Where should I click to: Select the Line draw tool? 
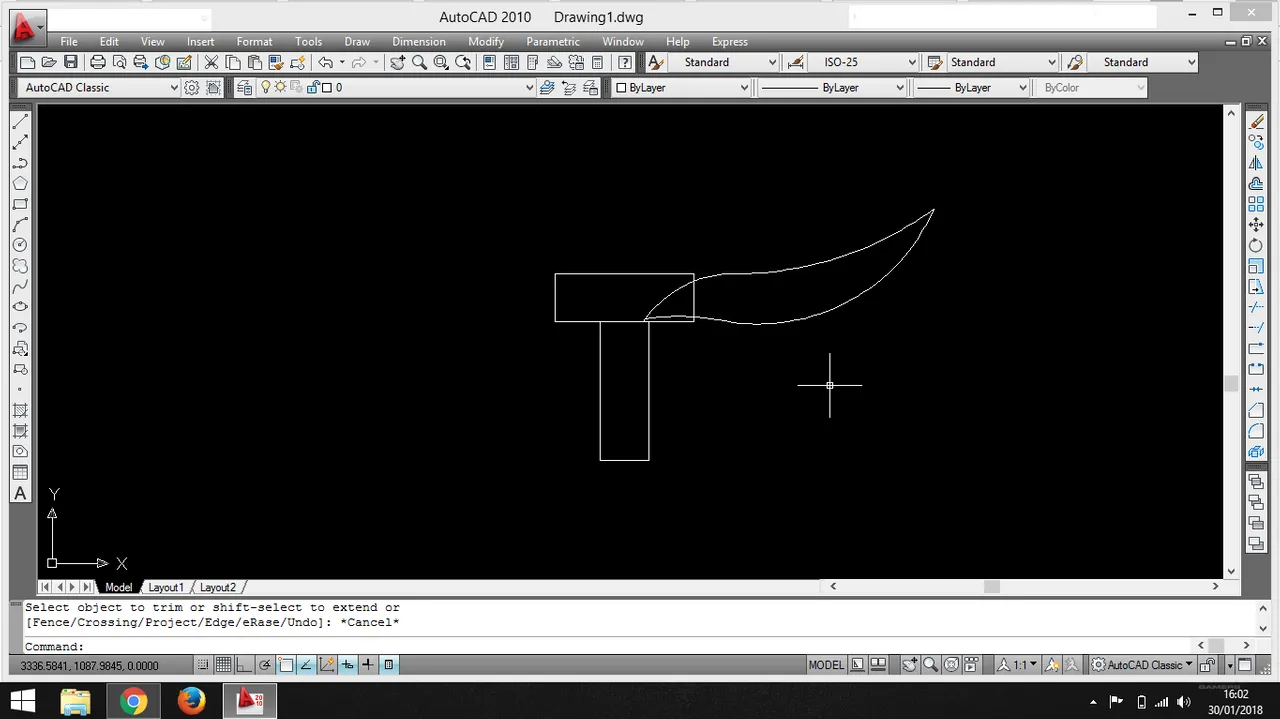(x=20, y=121)
